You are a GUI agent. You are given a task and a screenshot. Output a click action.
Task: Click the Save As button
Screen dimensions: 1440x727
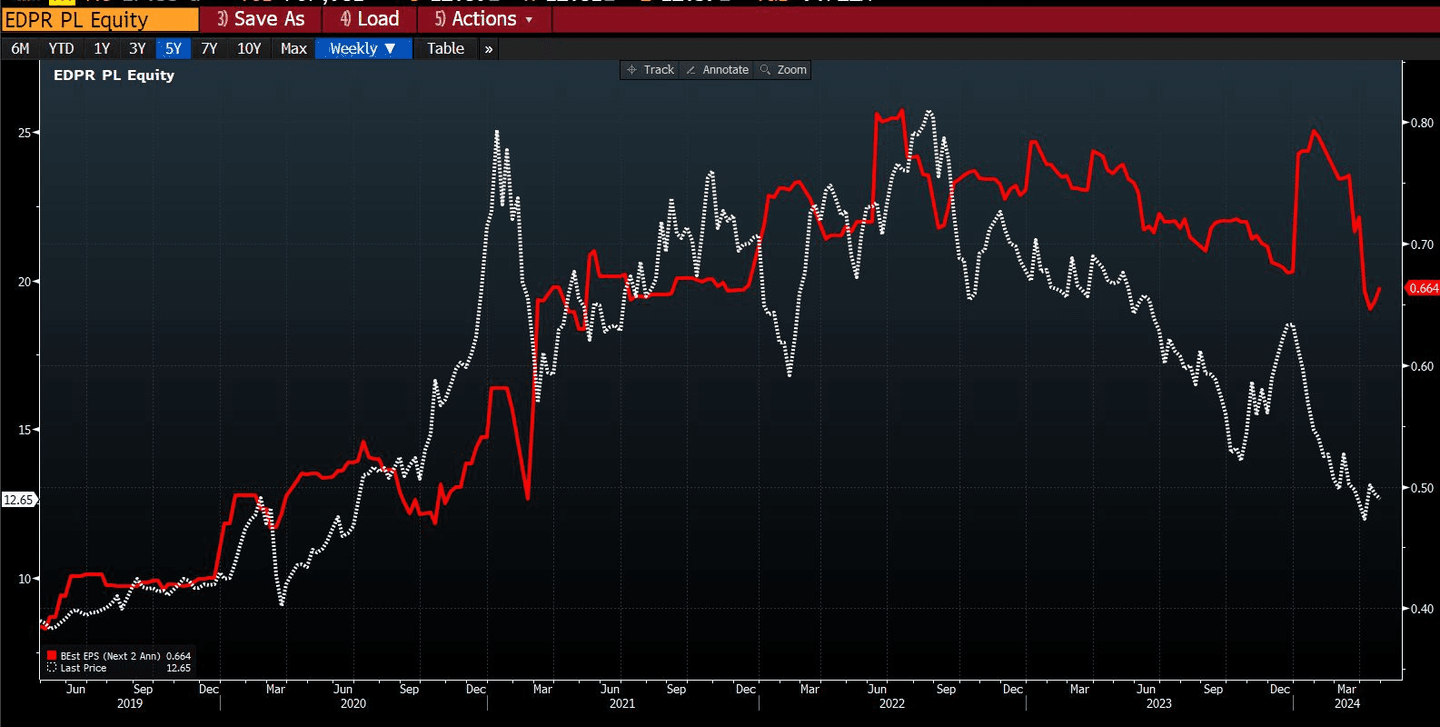pos(260,19)
